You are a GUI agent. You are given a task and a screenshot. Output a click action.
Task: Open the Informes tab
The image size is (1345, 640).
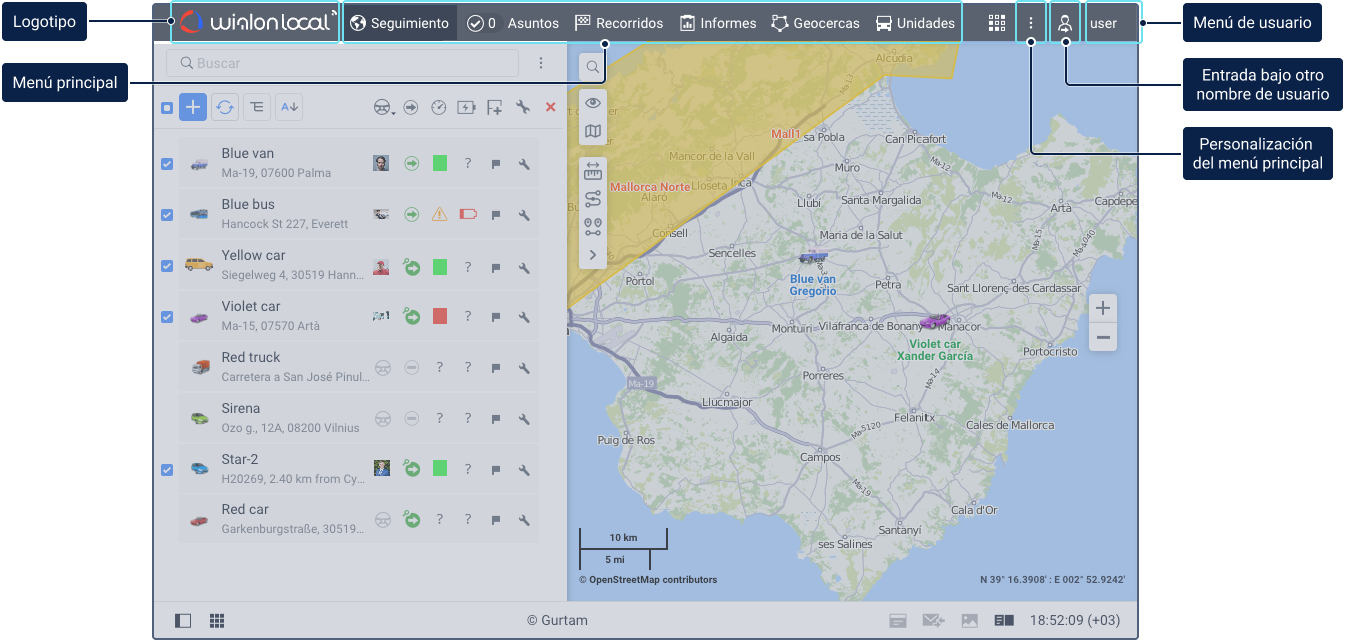(x=717, y=23)
